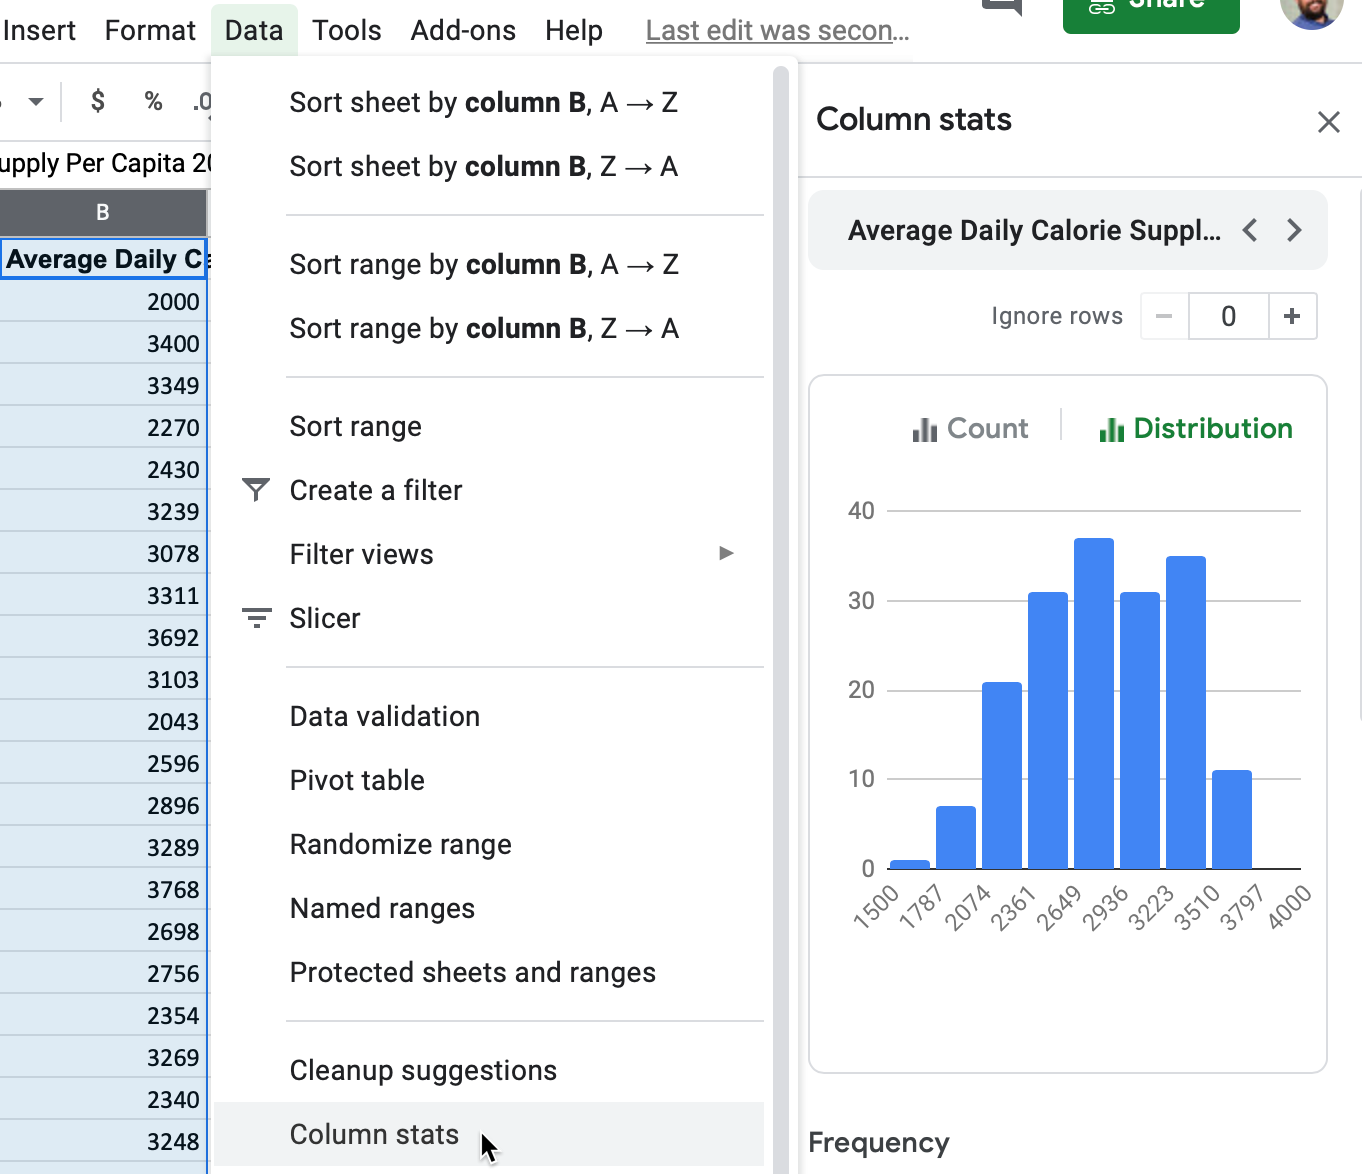Select column B header
1362x1174 pixels.
(103, 213)
